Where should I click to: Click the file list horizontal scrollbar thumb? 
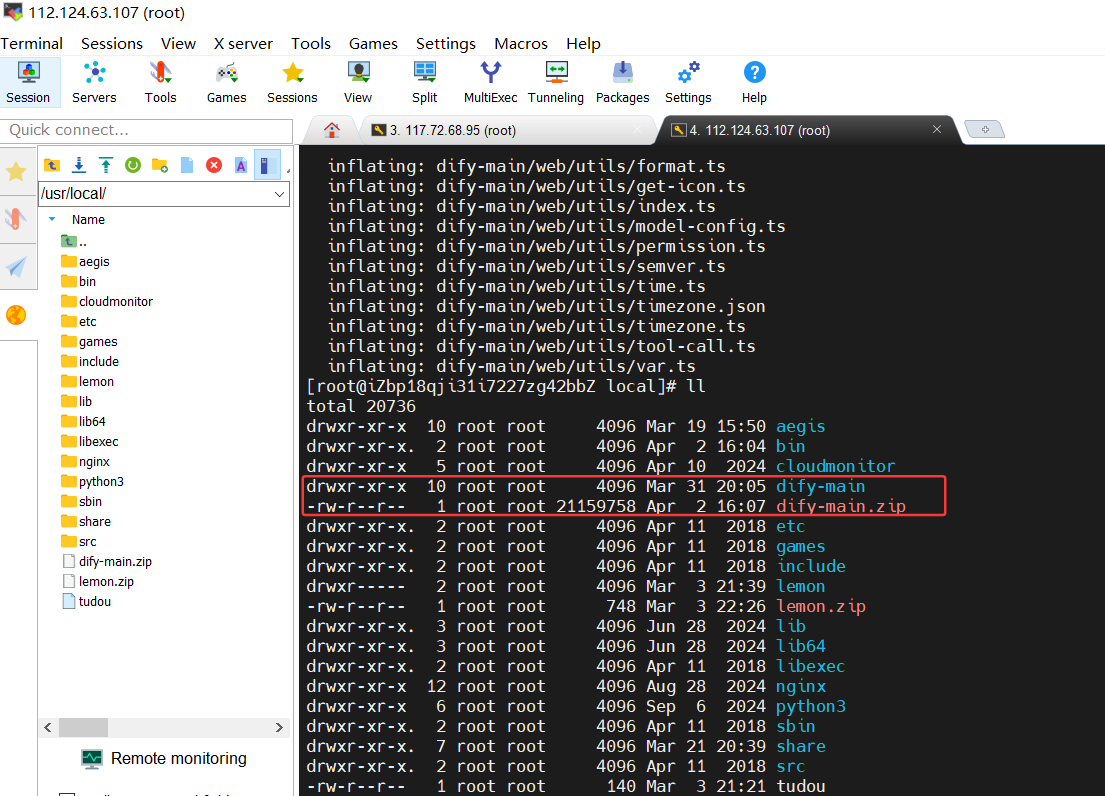click(x=83, y=728)
